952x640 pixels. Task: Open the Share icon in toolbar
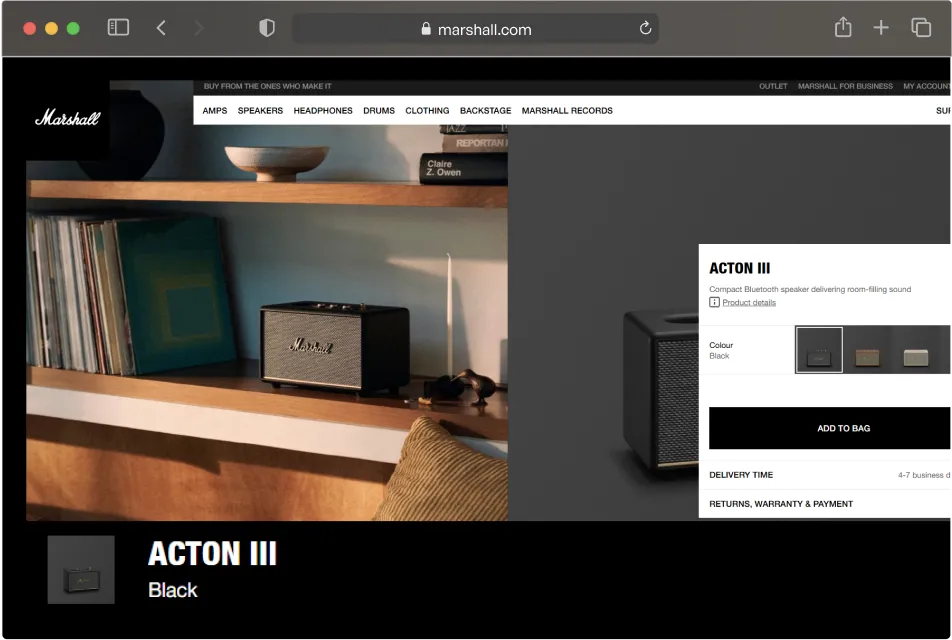point(843,28)
